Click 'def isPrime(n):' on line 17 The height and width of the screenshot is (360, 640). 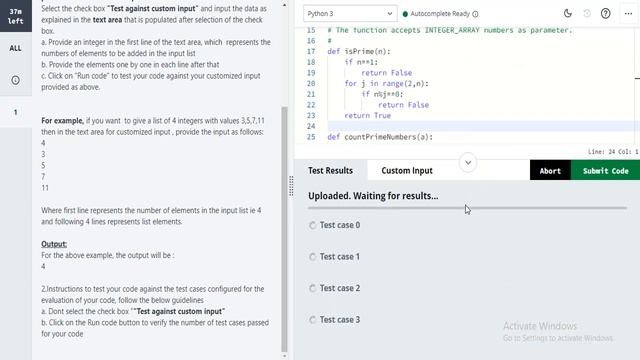click(359, 51)
